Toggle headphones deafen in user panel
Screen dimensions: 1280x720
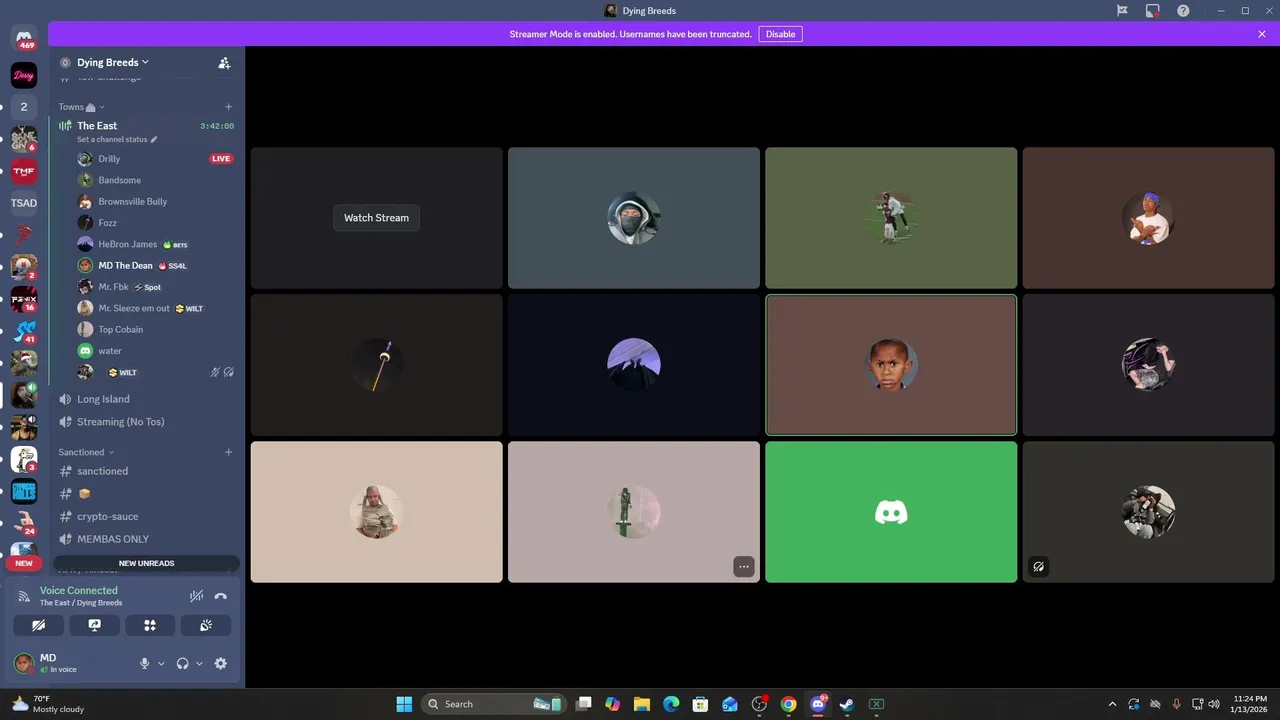click(x=182, y=663)
